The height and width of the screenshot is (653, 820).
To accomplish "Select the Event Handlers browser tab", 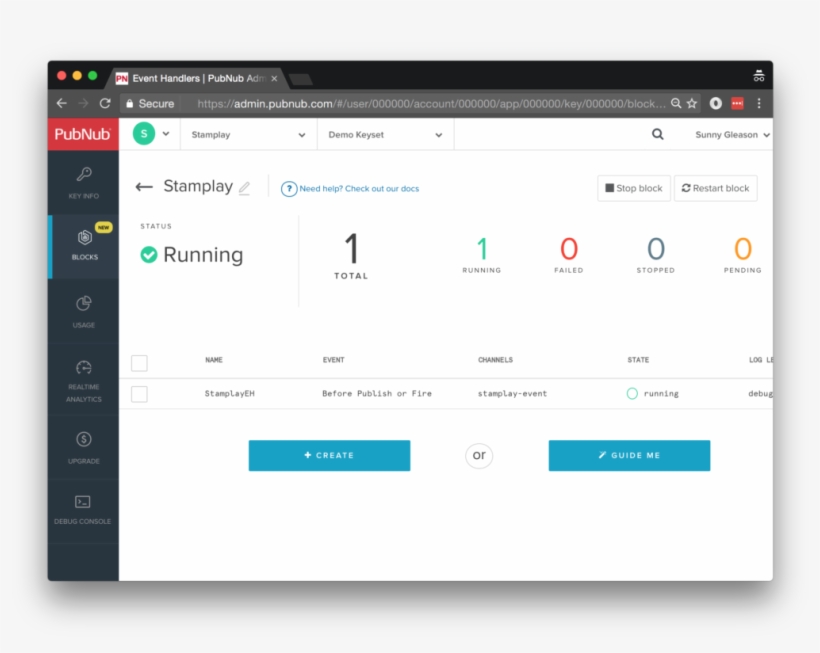I will pyautogui.click(x=198, y=78).
